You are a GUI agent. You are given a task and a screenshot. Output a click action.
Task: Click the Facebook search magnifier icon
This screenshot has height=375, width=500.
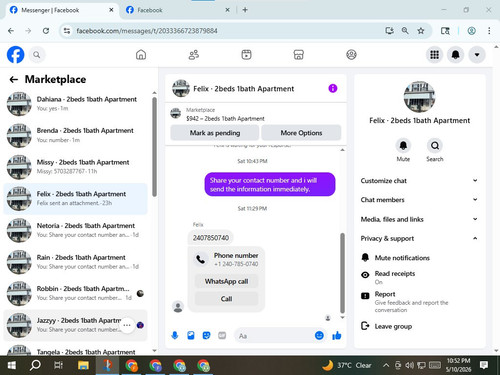[x=37, y=55]
